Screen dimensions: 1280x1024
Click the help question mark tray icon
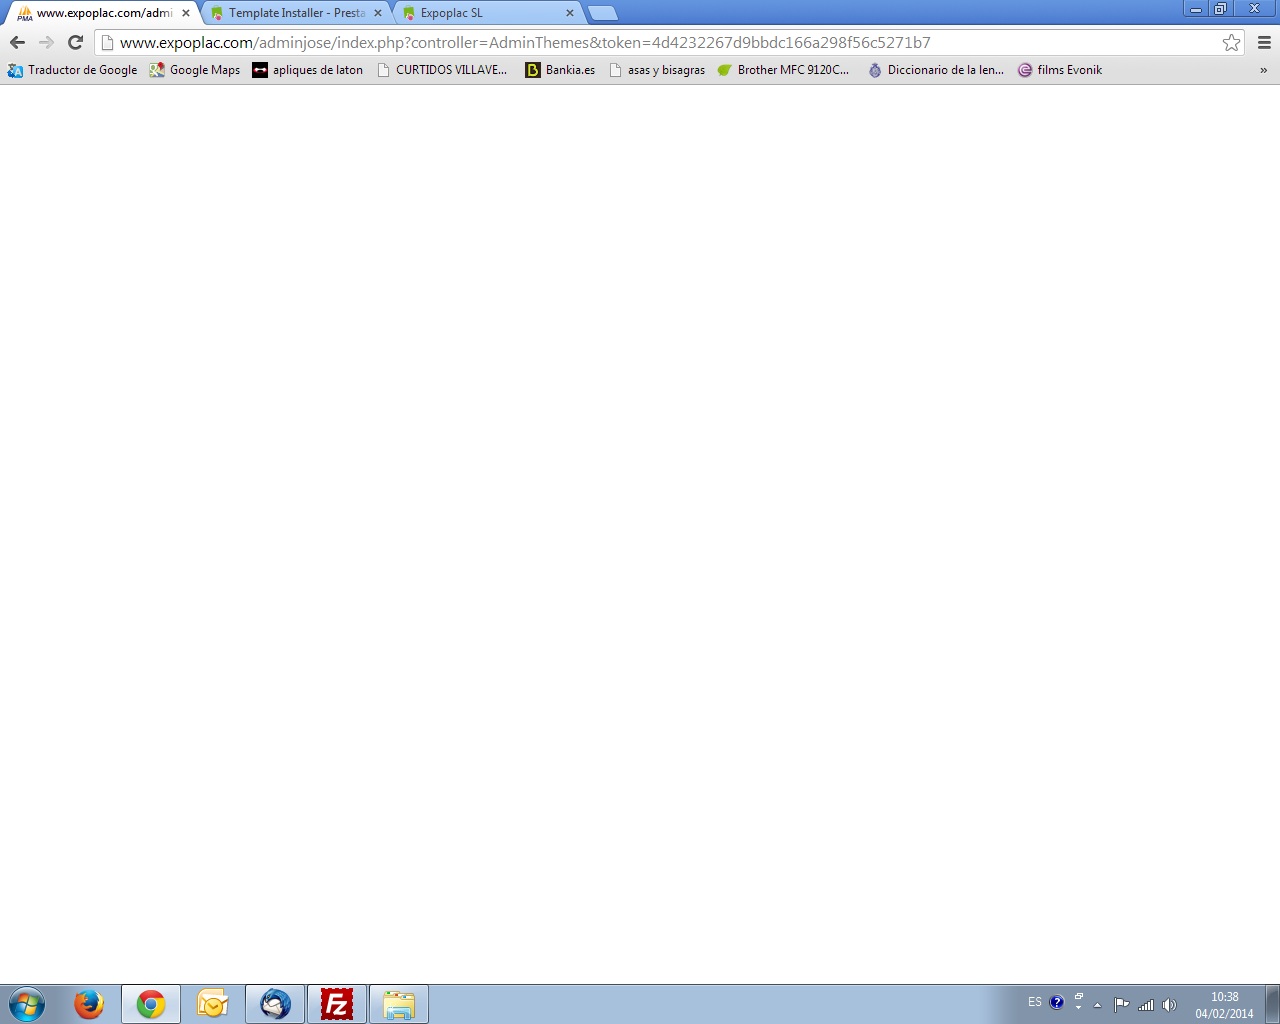click(x=1057, y=1002)
